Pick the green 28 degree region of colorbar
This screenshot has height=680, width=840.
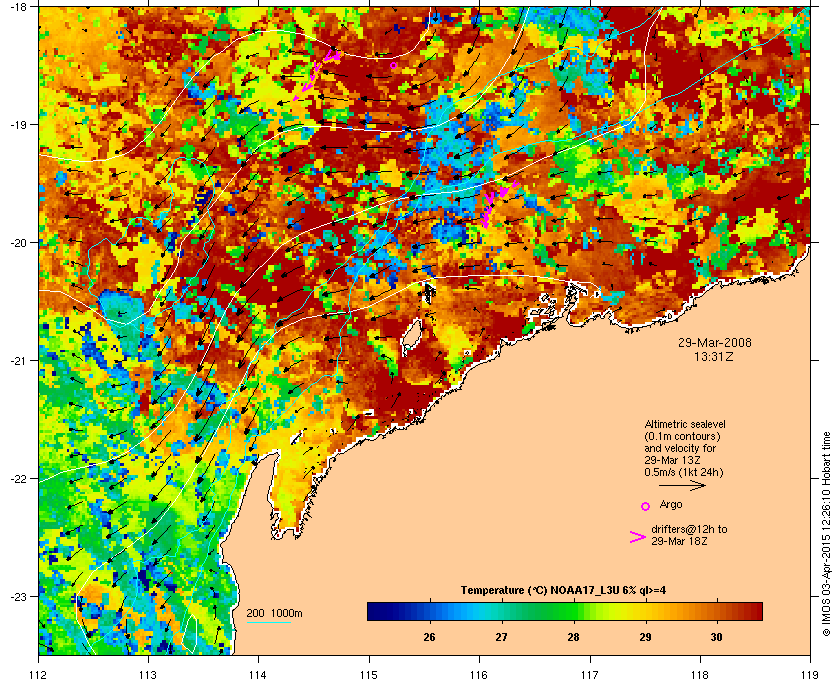[x=573, y=611]
